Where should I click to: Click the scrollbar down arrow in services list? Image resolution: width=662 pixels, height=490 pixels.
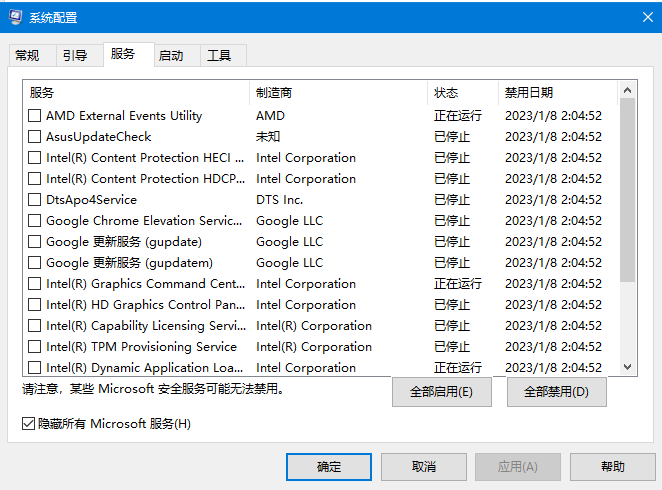click(x=628, y=367)
